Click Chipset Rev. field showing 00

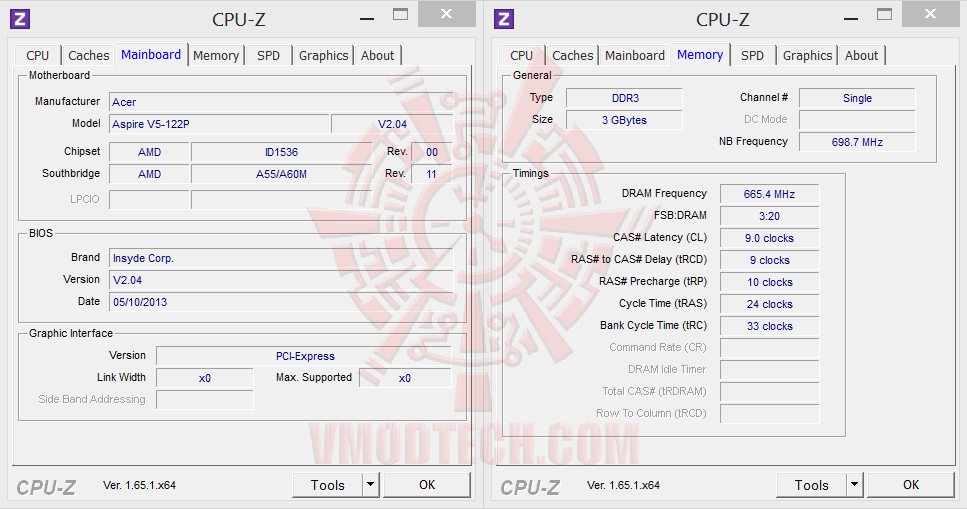(432, 152)
